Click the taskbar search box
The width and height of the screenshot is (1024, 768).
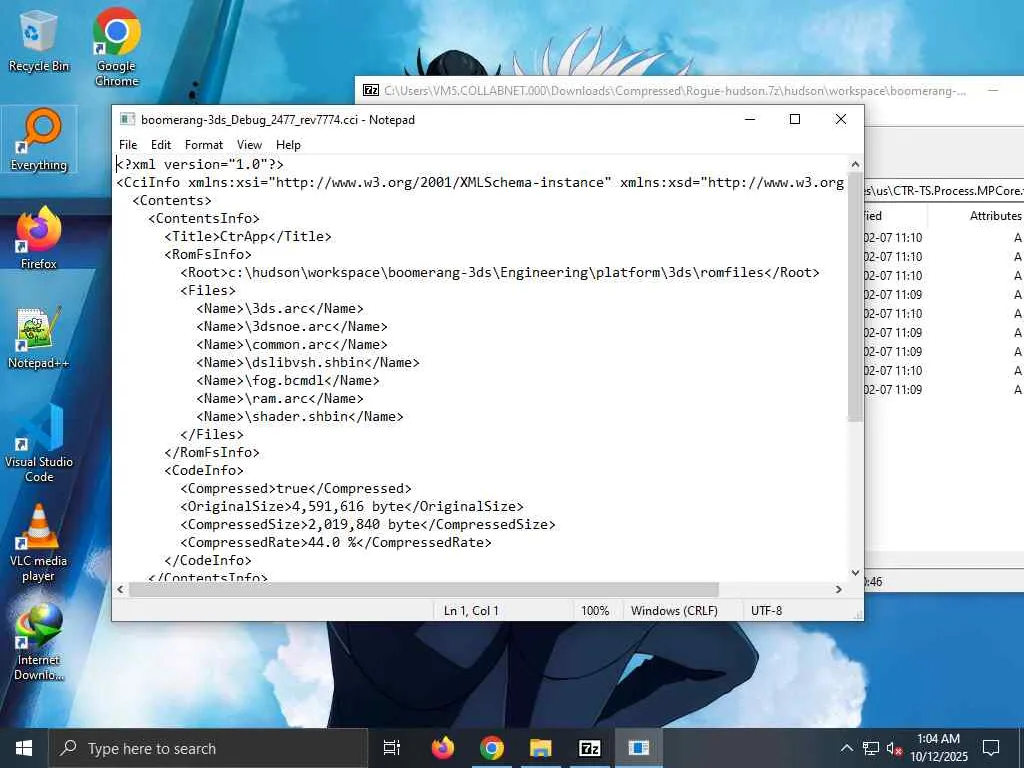coord(208,748)
